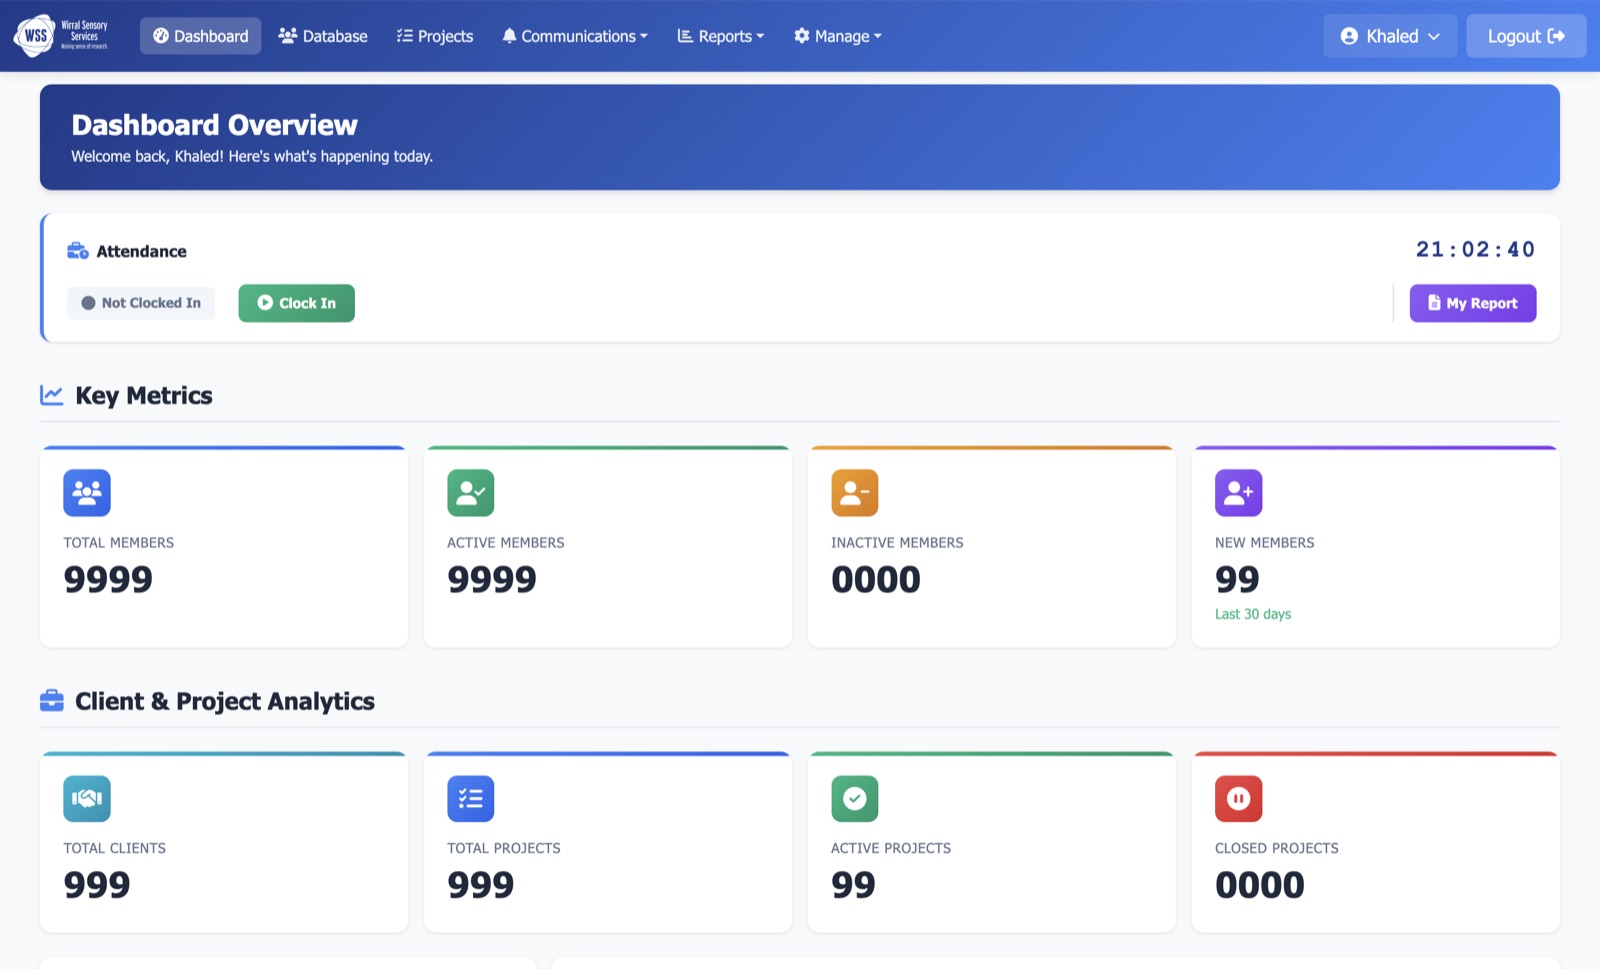Click the WSS logo in the navbar
The width and height of the screenshot is (1600, 969).
[x=60, y=36]
